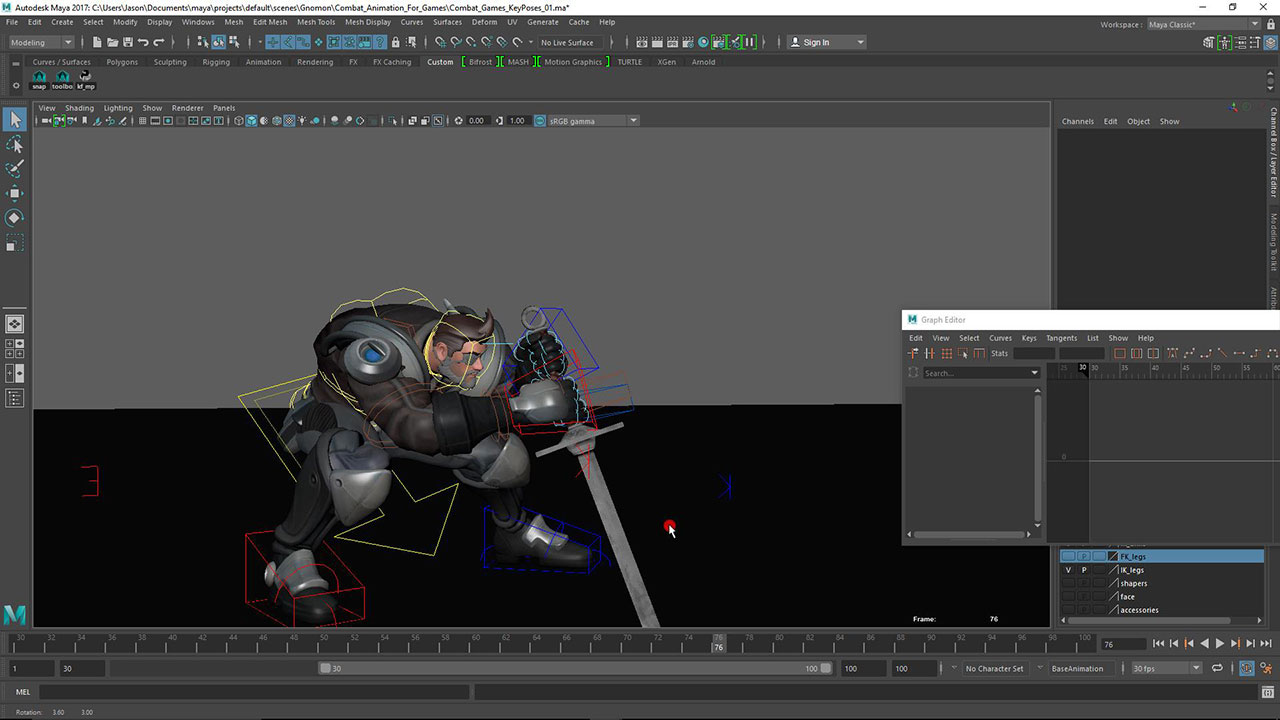The image size is (1280, 720).
Task: Click the Undo arrow icon in status line
Action: (x=143, y=42)
